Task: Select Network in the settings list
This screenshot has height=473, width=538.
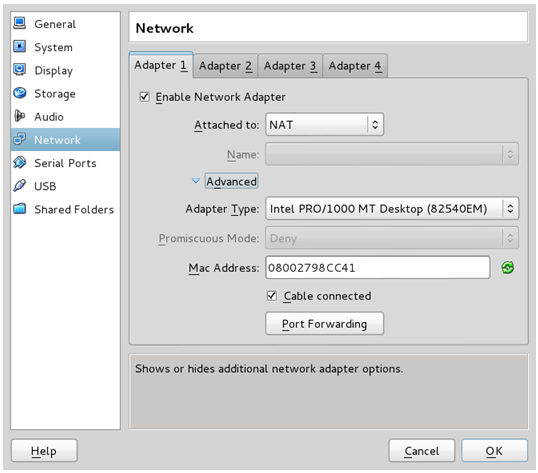Action: point(65,140)
